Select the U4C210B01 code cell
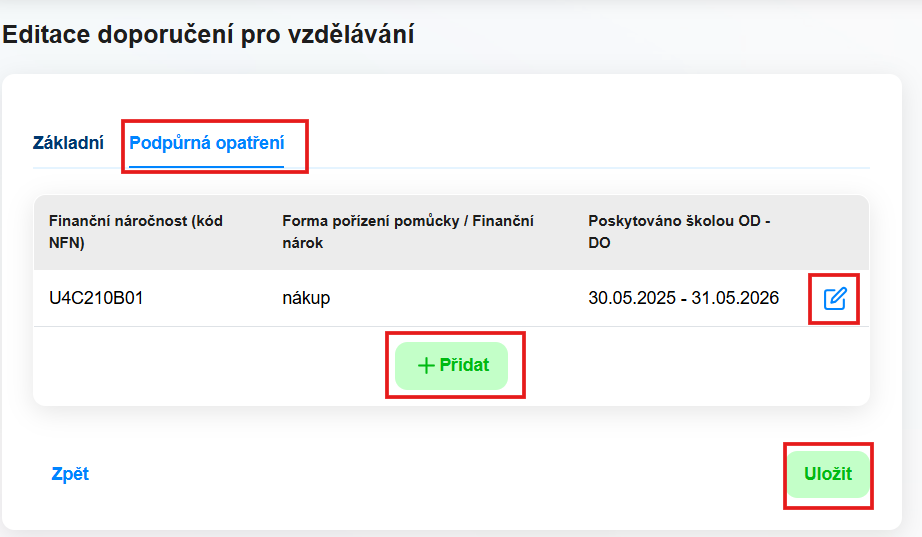This screenshot has height=537, width=922. click(x=96, y=298)
